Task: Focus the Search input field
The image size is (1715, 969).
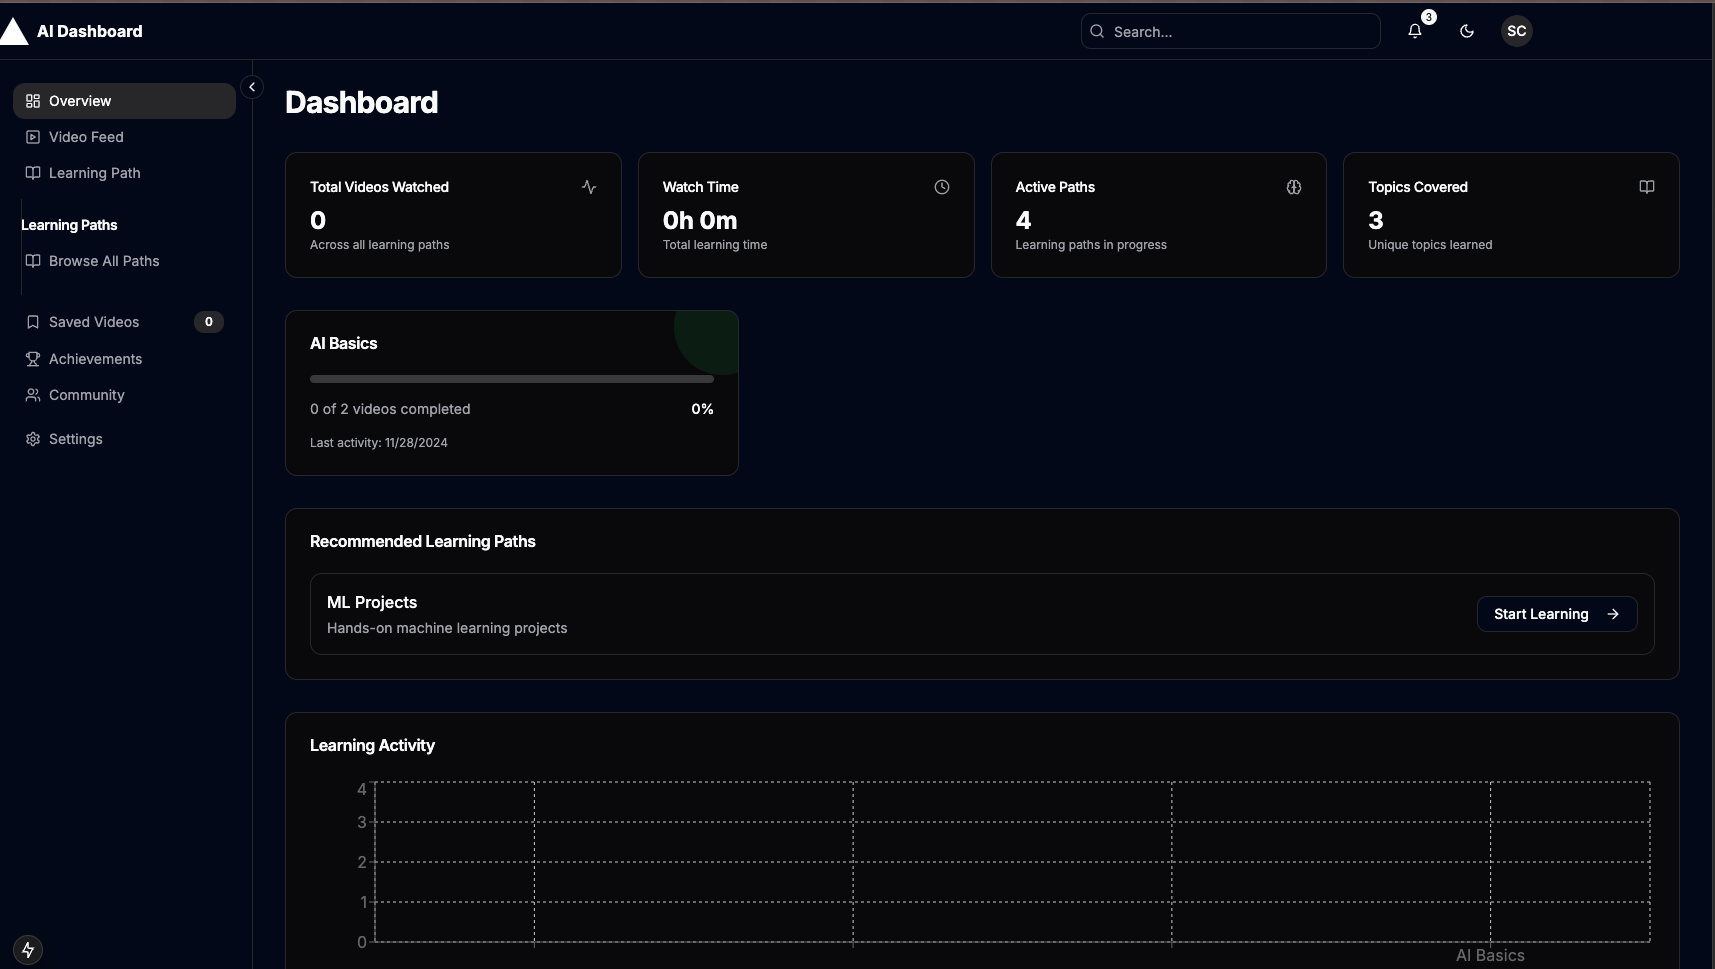Action: (1231, 31)
